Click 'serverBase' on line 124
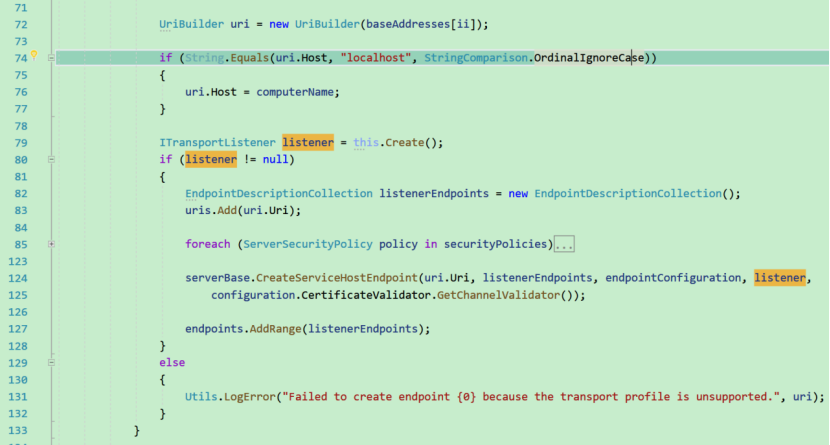This screenshot has width=830, height=445. pos(218,278)
